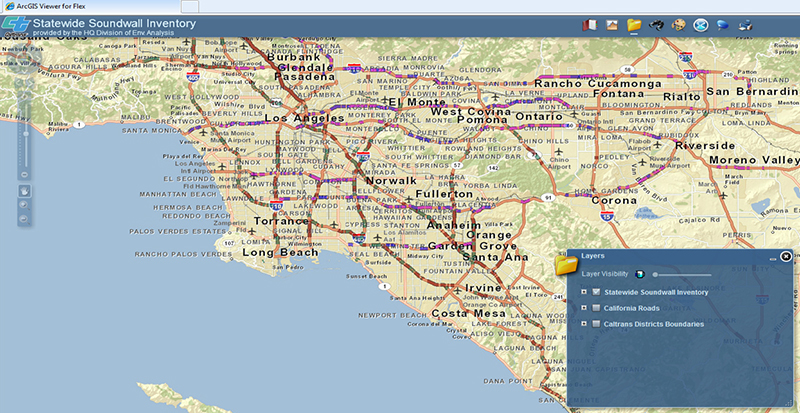This screenshot has height=413, width=800.
Task: Expand the Statewide Soundwall Inventory layer
Action: pyautogui.click(x=584, y=293)
